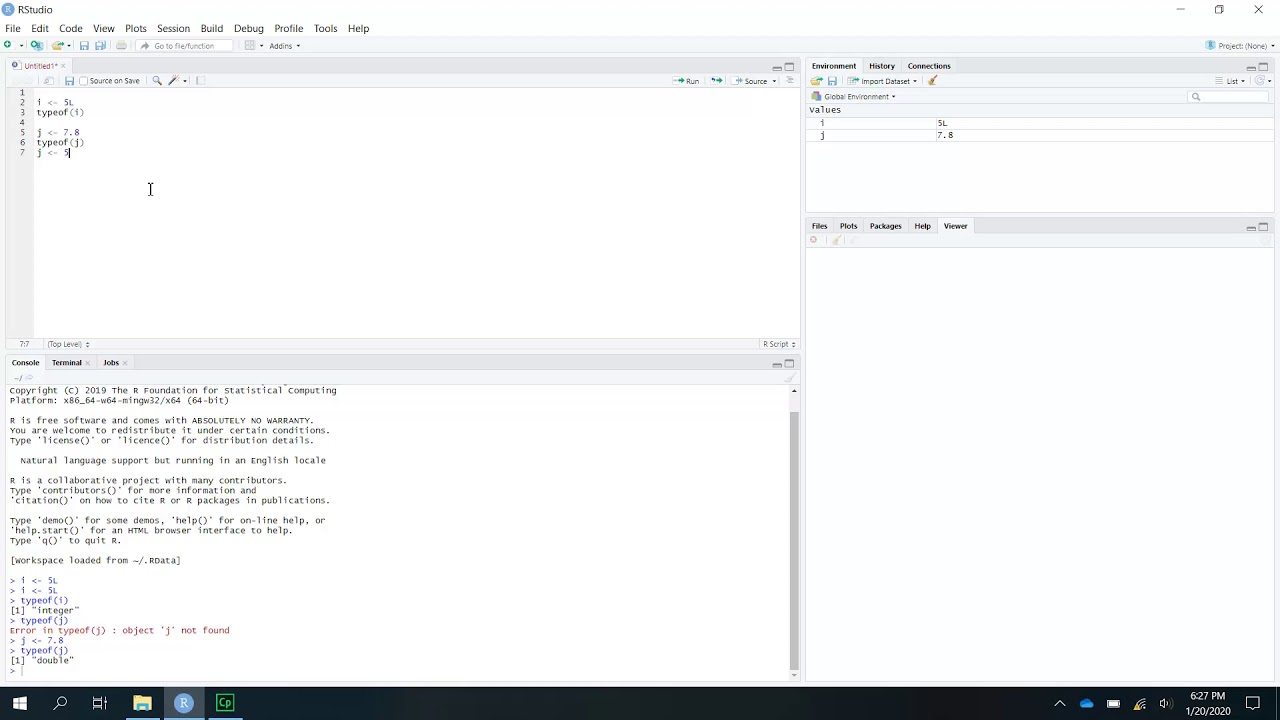Open the Global Environment selector

click(x=853, y=97)
